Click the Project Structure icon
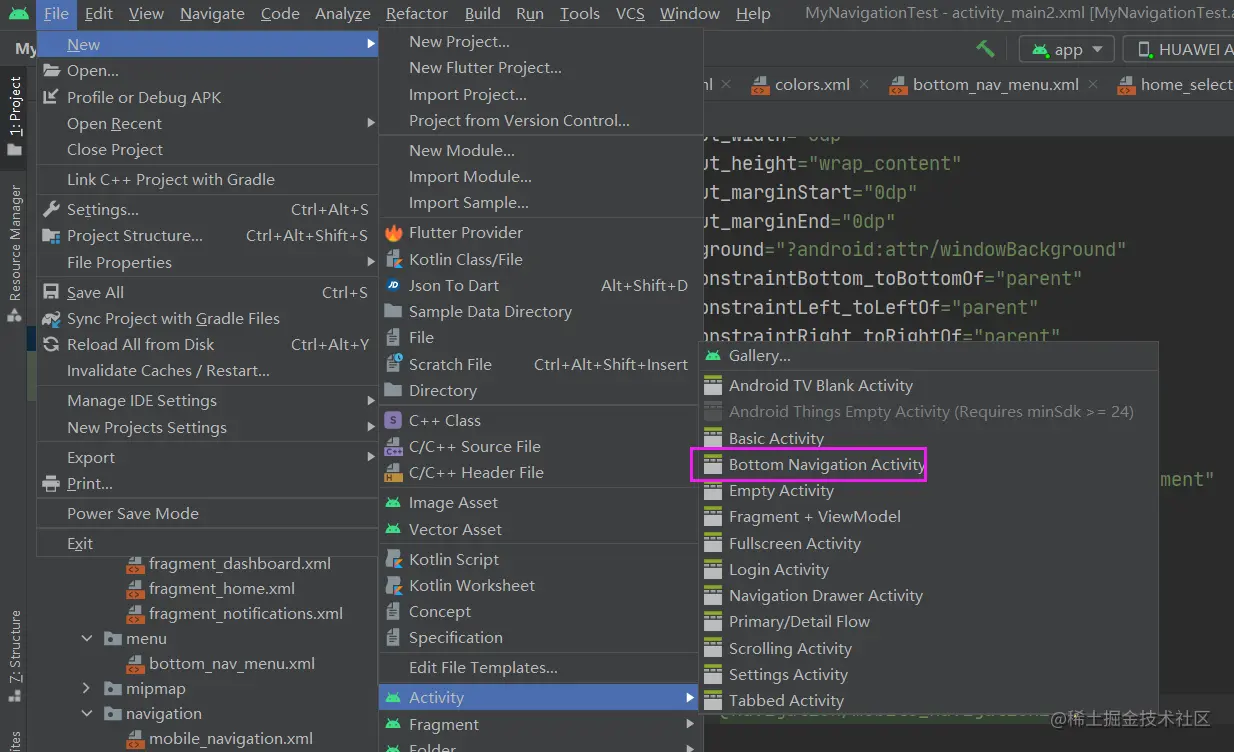The width and height of the screenshot is (1234, 752). click(51, 235)
